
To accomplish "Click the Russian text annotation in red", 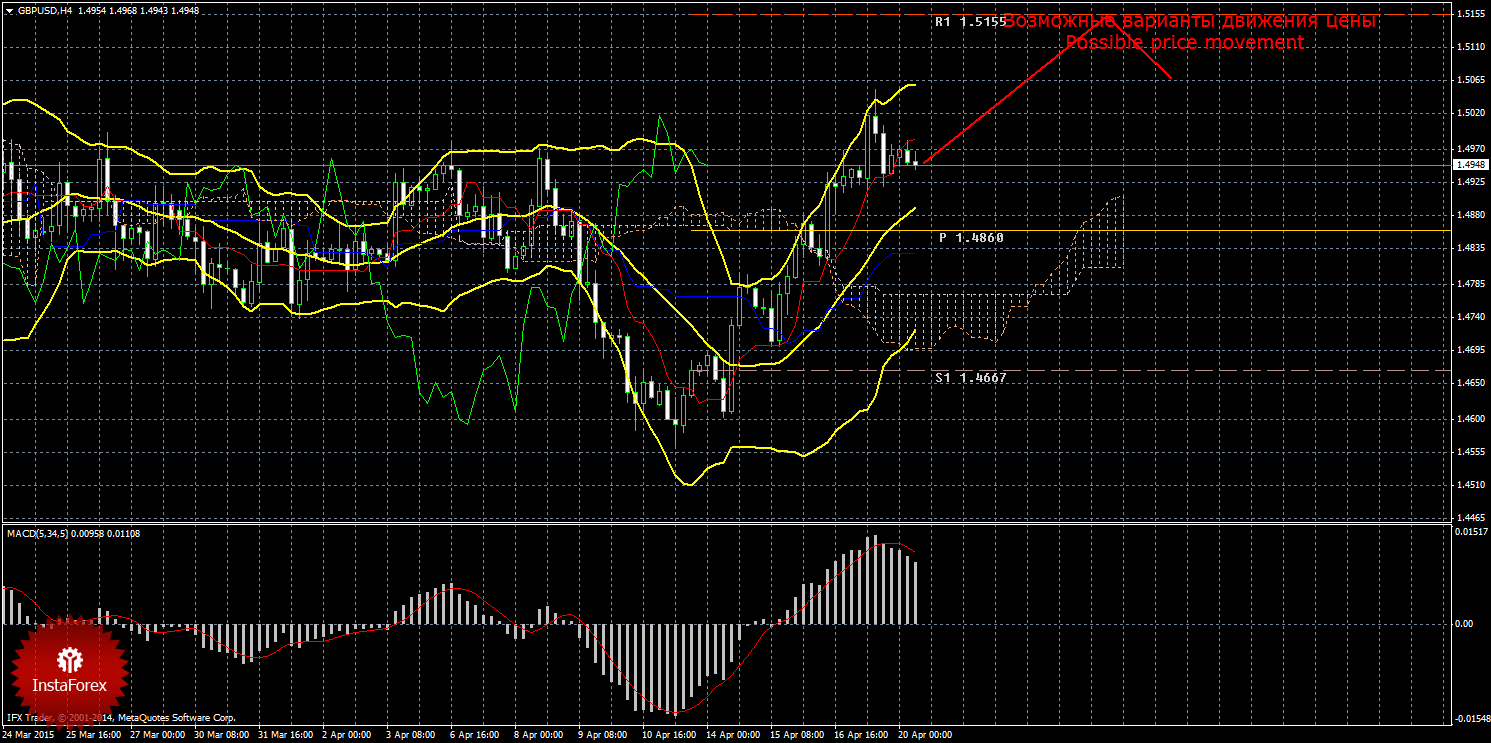I will [x=1190, y=21].
